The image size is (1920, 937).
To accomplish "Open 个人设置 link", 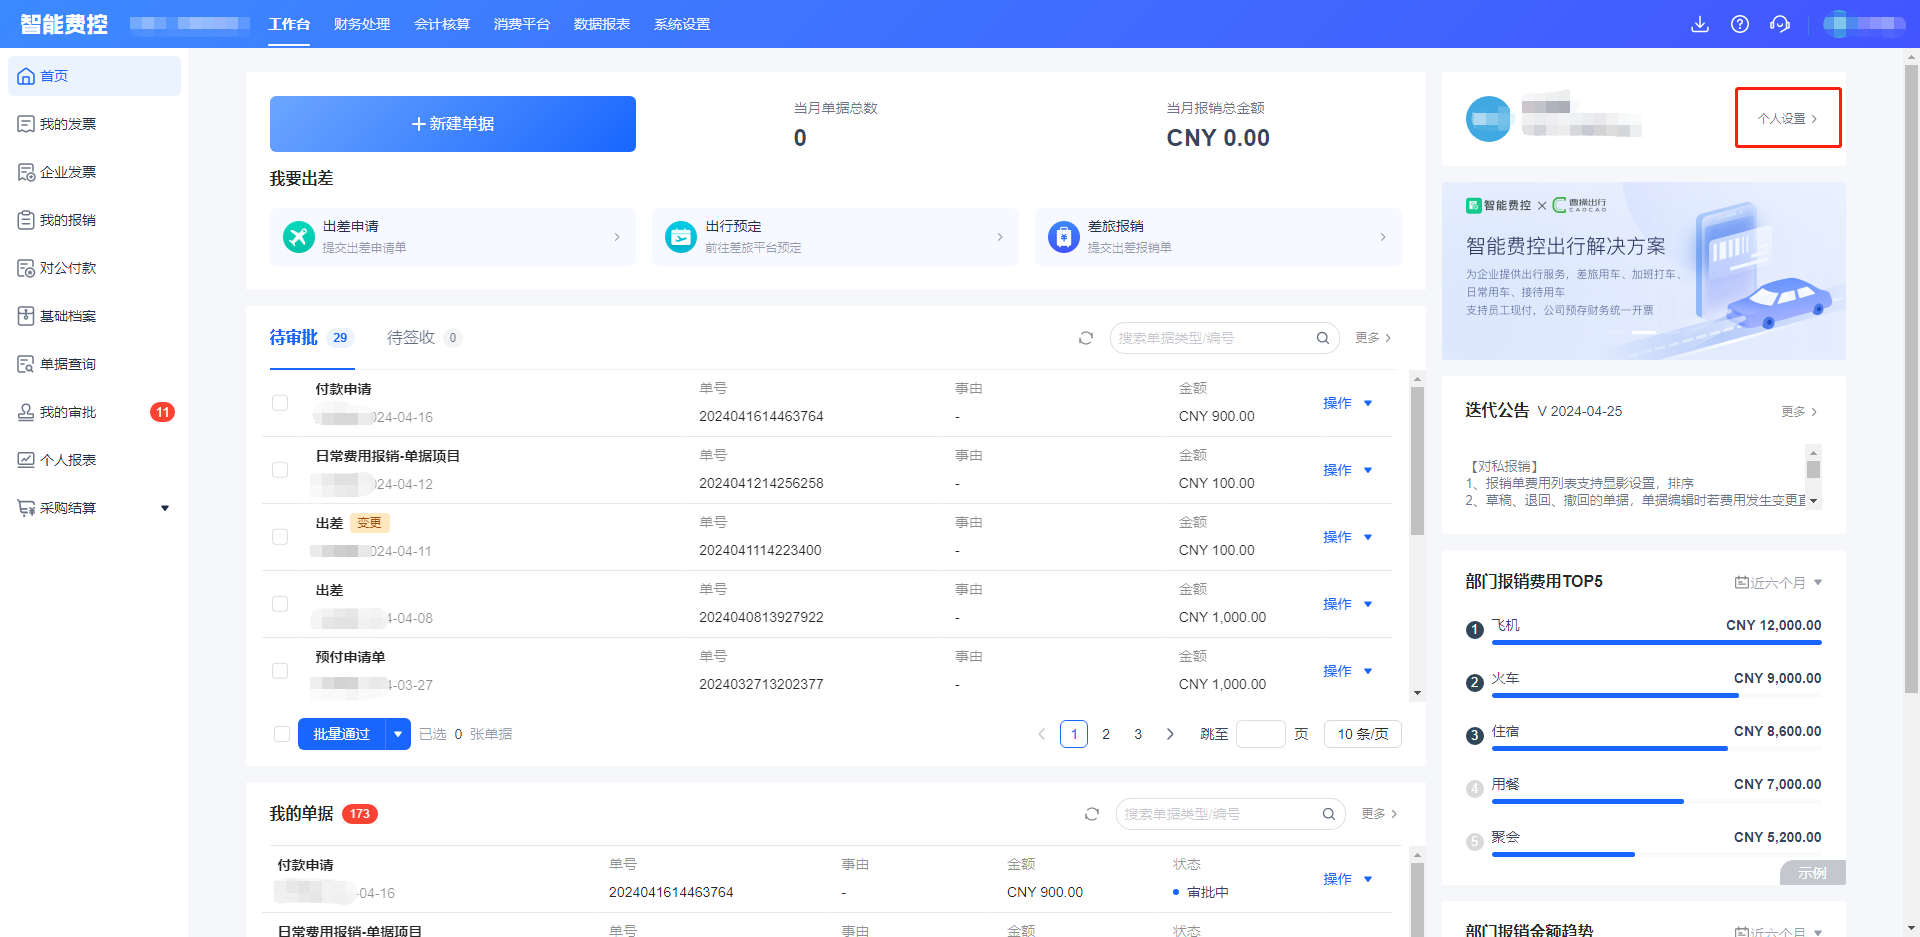I will 1787,118.
